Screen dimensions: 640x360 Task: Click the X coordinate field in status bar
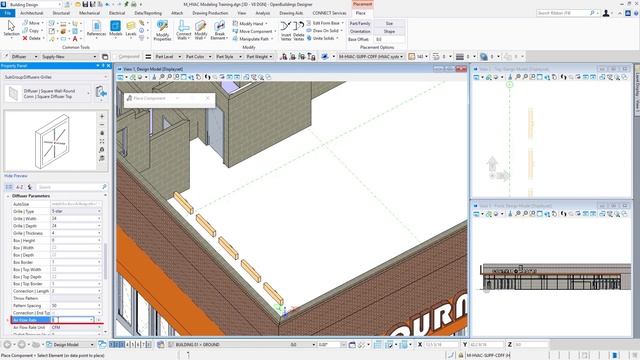442,344
